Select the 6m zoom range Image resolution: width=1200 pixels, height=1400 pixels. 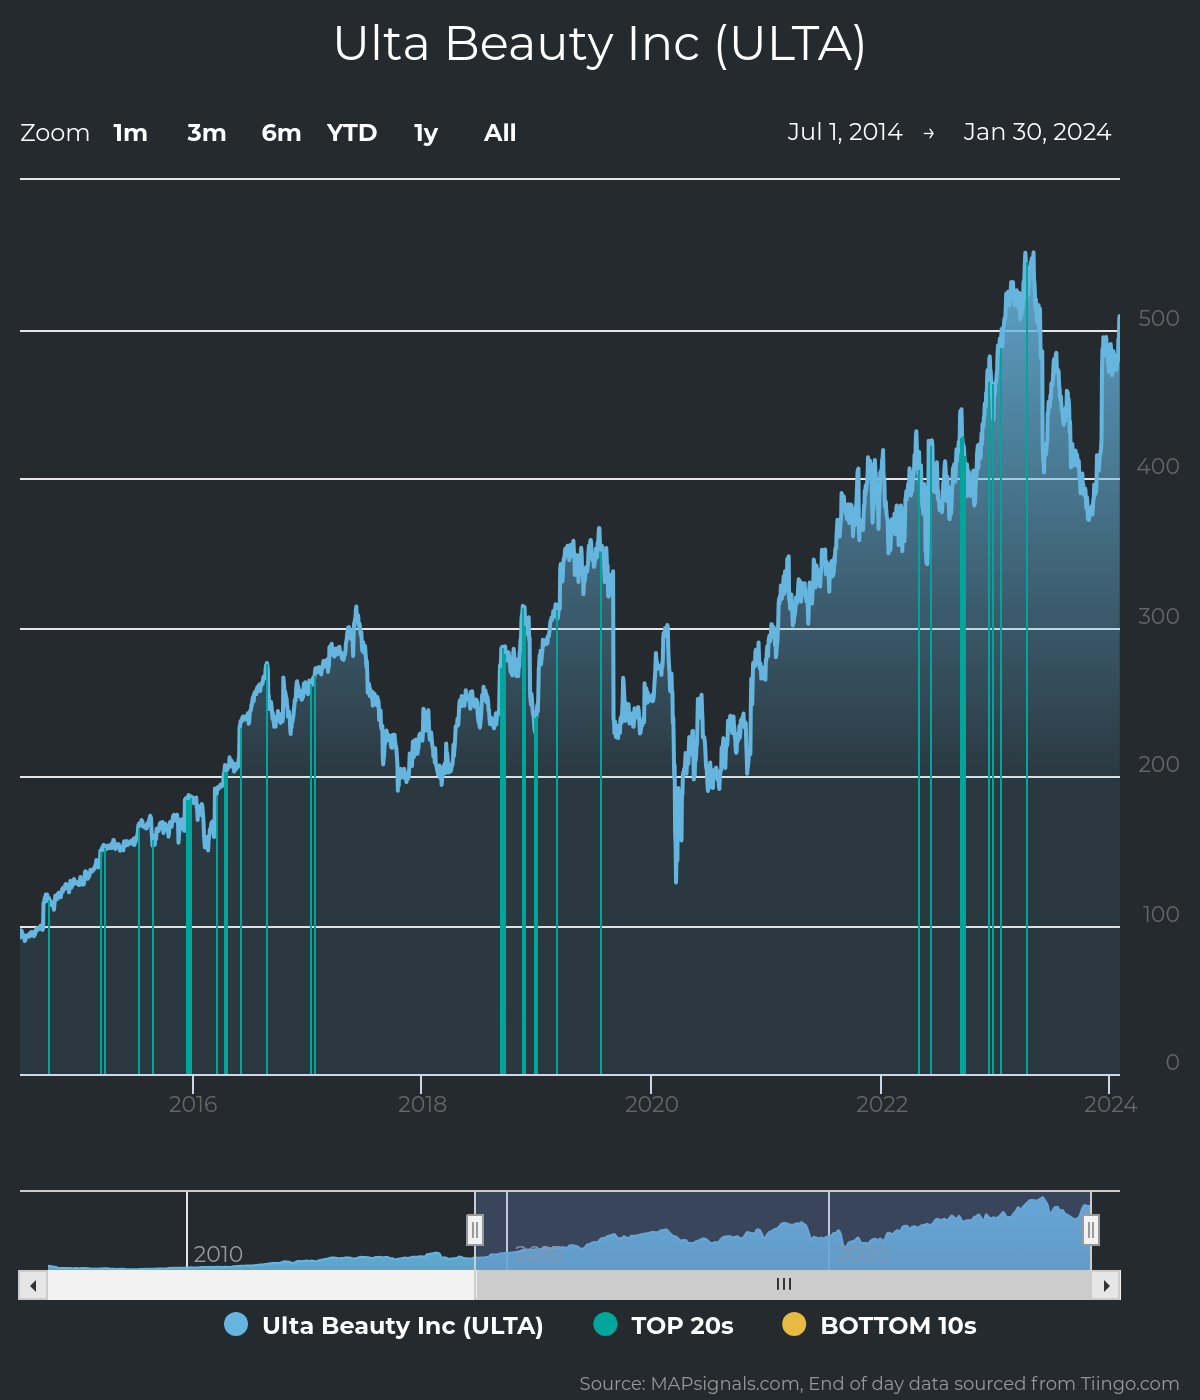pos(281,133)
